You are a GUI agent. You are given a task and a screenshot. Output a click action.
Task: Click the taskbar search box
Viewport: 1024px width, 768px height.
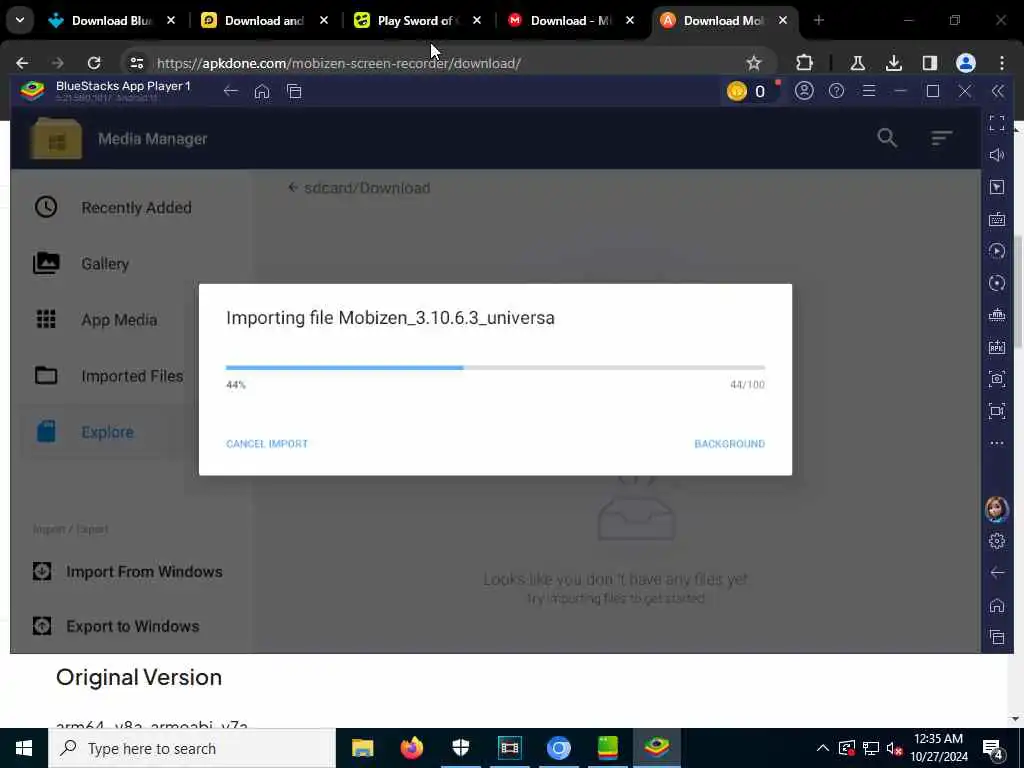pos(191,748)
